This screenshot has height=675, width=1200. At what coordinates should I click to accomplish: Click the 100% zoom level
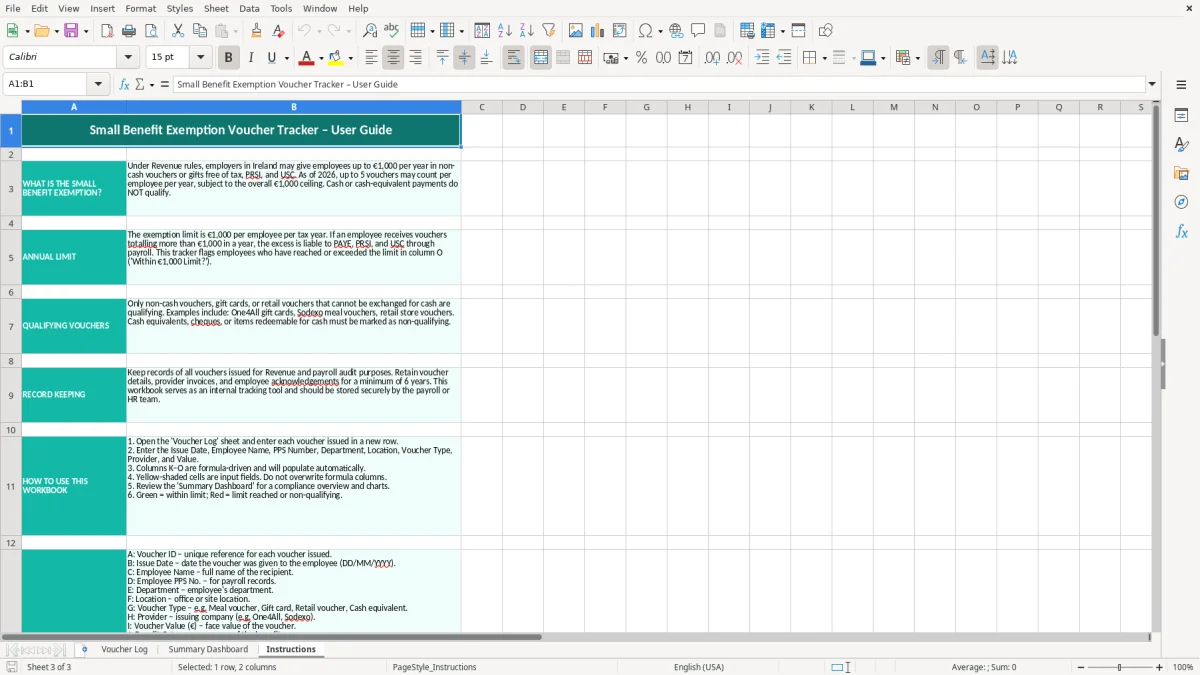pos(1183,667)
